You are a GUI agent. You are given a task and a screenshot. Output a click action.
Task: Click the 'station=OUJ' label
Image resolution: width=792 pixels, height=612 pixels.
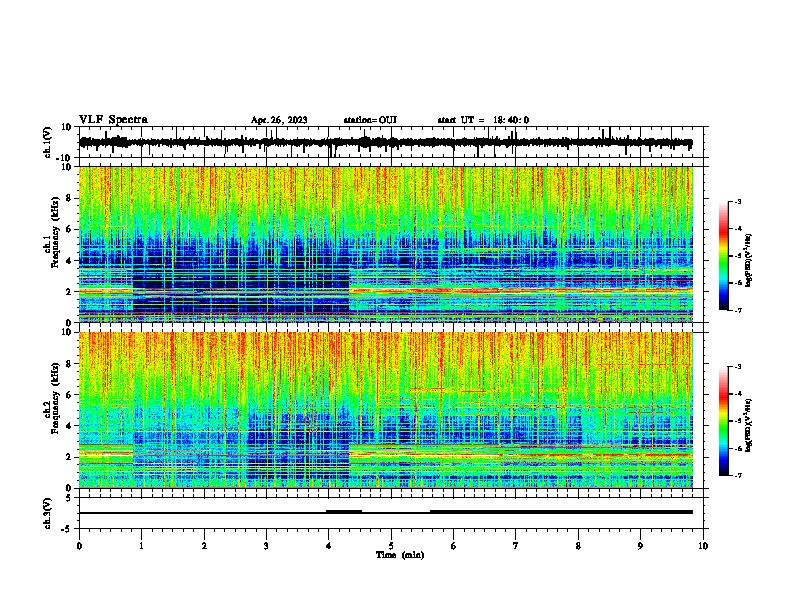[370, 120]
